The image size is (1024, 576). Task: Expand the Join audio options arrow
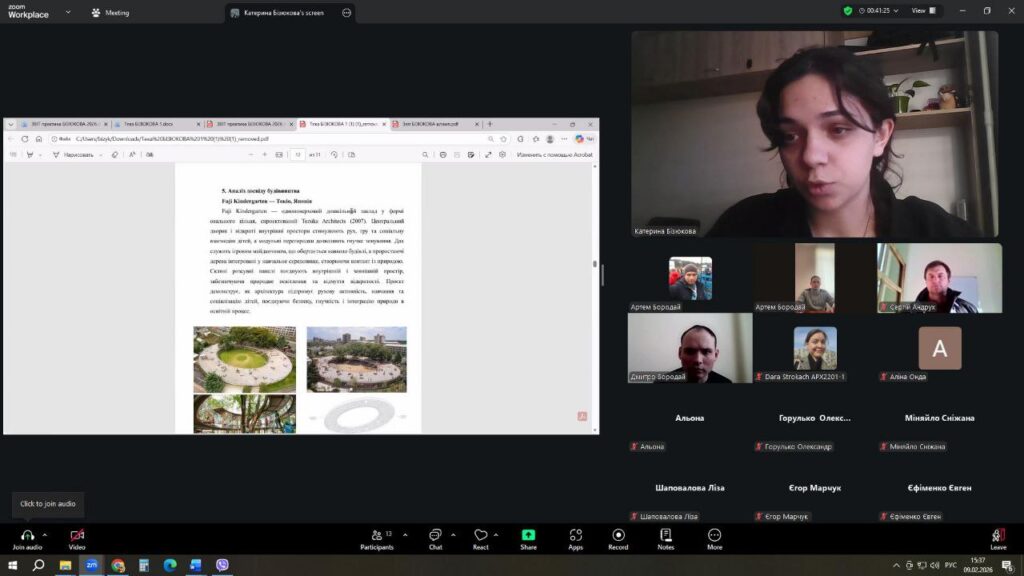(46, 534)
